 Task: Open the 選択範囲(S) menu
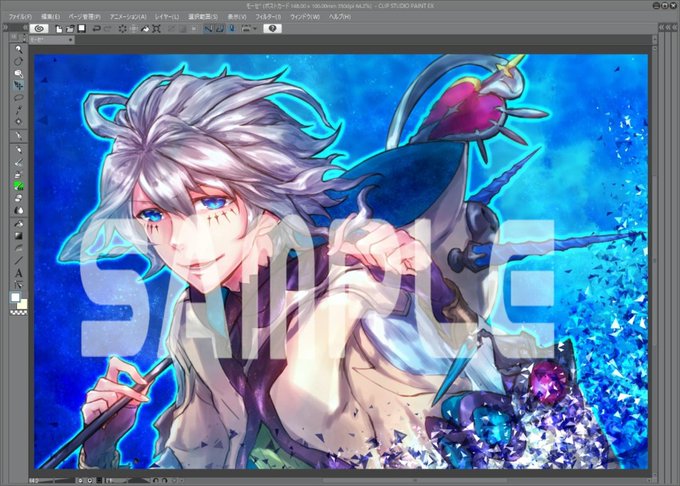203,16
